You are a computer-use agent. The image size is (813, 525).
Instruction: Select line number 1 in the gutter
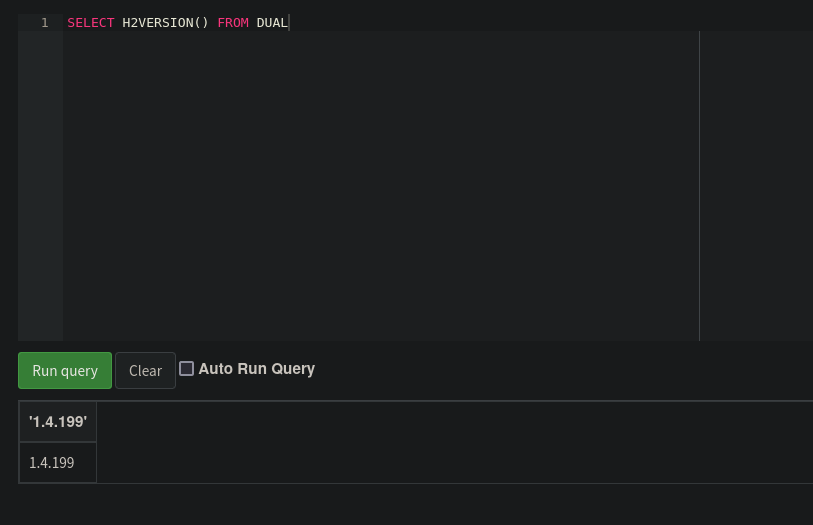click(45, 23)
